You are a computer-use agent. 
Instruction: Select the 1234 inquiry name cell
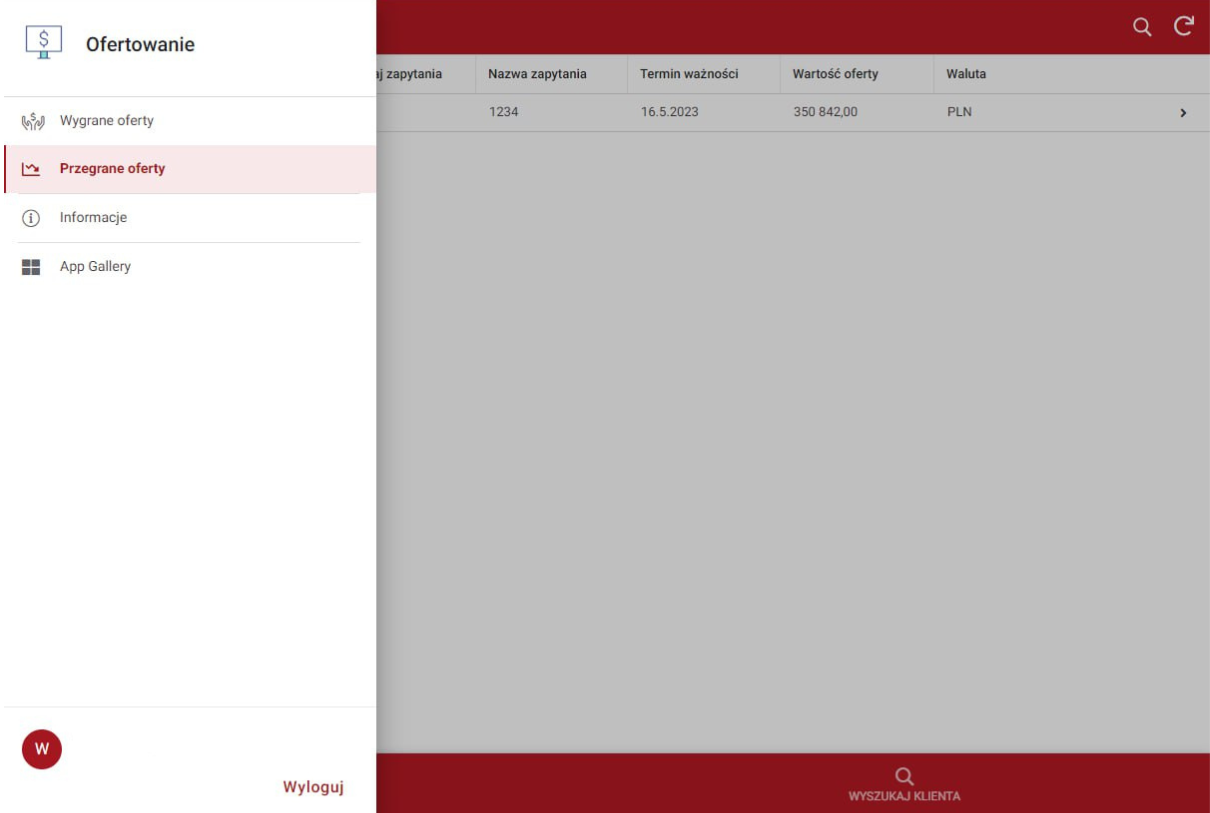pos(504,112)
